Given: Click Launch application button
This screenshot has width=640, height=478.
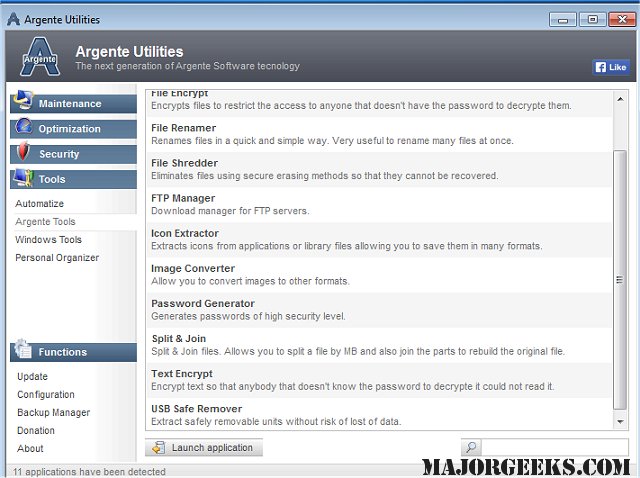Looking at the screenshot, I should [x=204, y=447].
